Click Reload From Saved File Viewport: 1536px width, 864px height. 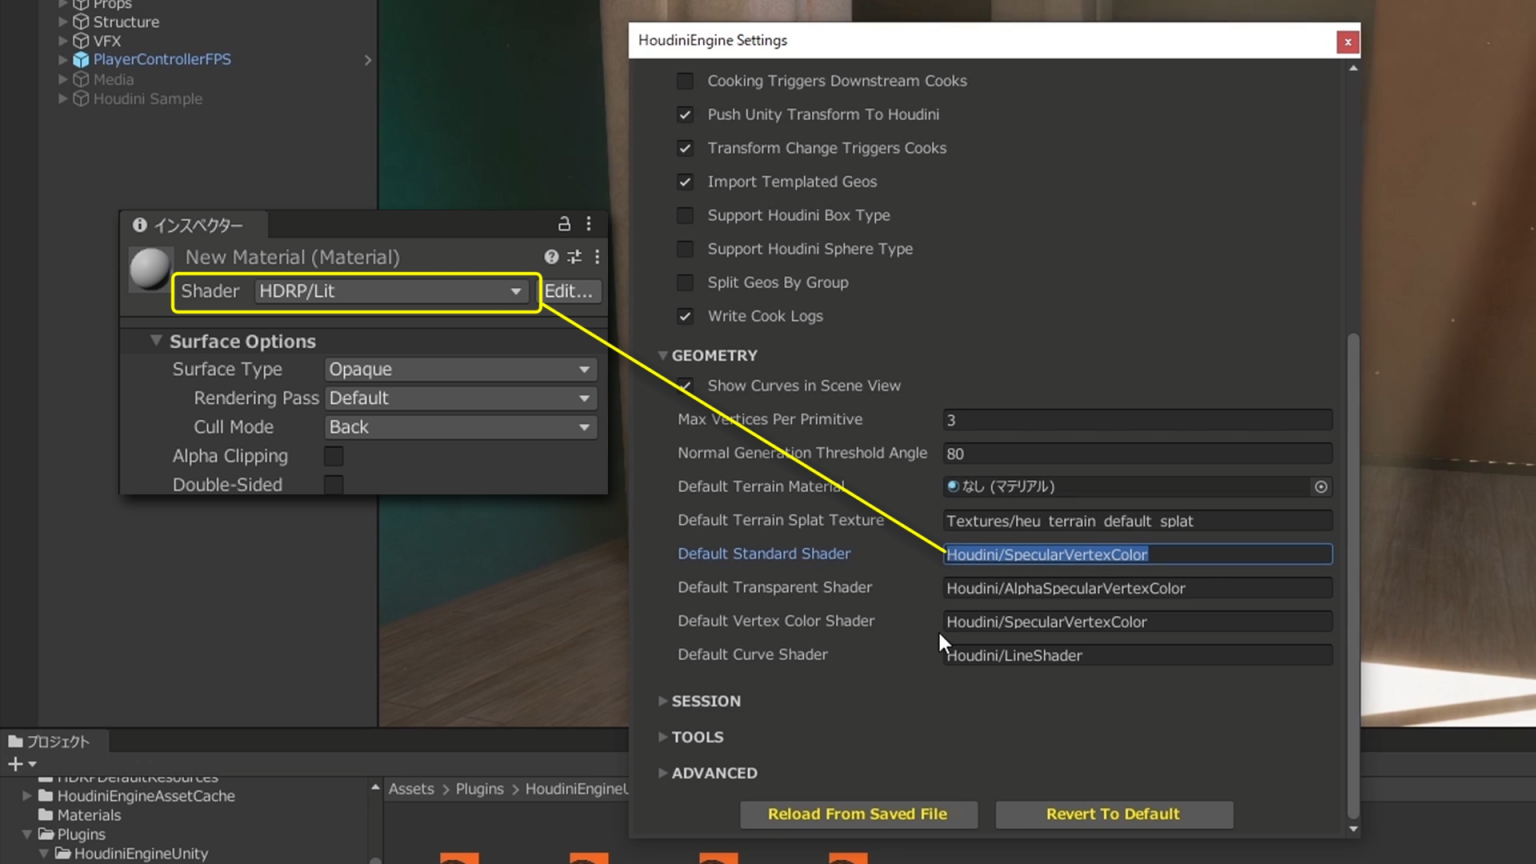click(x=857, y=814)
